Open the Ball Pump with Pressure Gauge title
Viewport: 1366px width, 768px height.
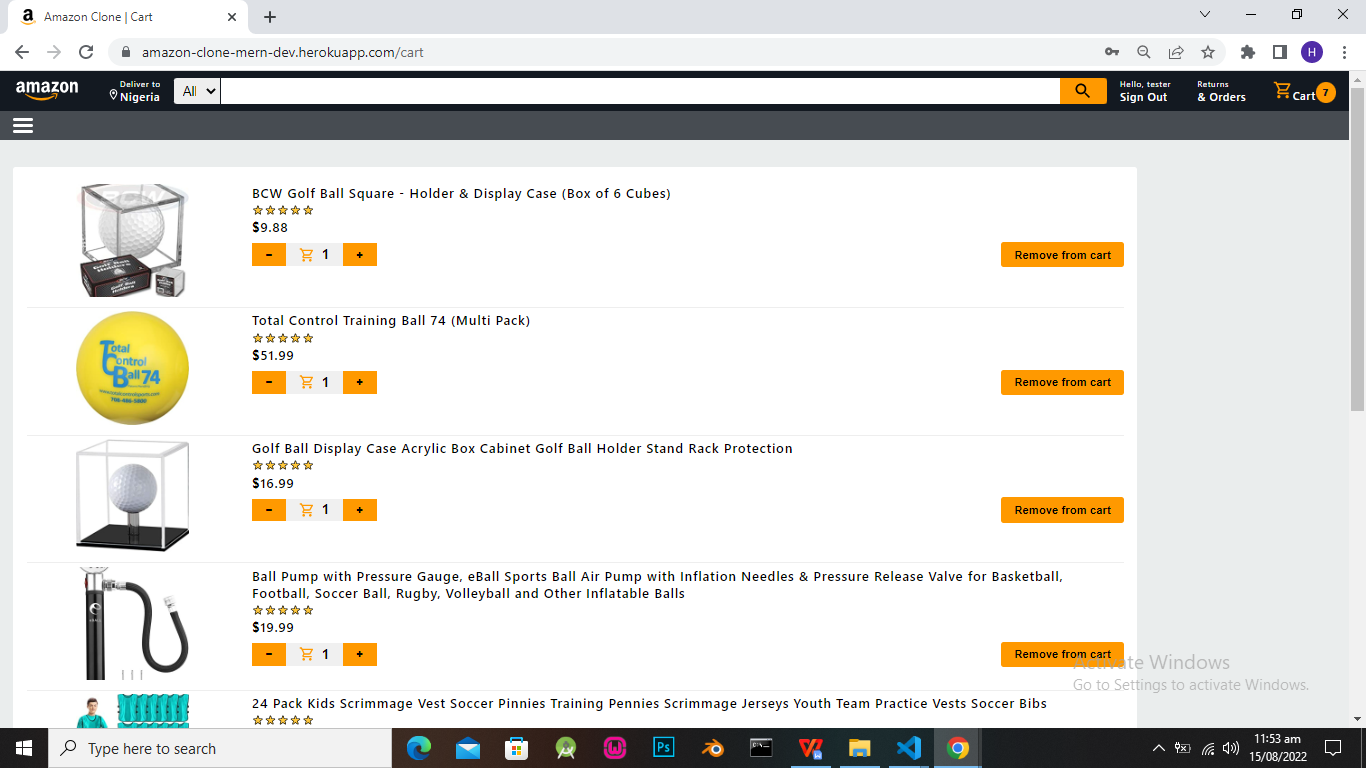pyautogui.click(x=657, y=585)
